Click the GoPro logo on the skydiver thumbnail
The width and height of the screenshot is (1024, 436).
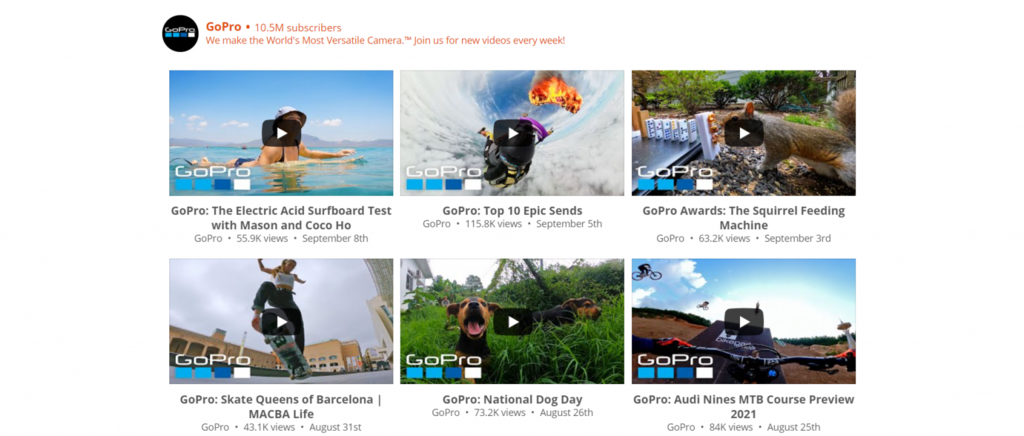pyautogui.click(x=444, y=178)
